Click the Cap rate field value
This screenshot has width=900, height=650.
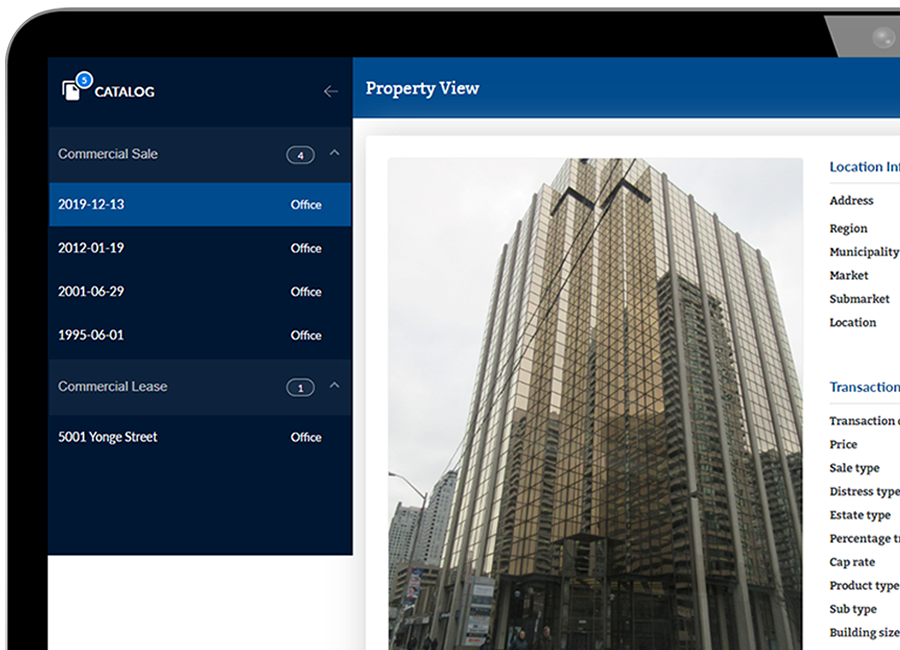[x=852, y=562]
